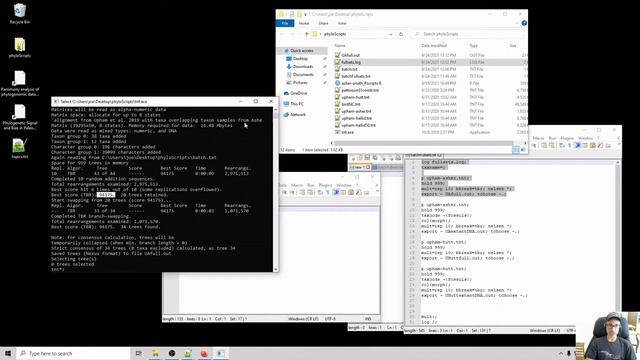Click Show All Characters in the front Notepad++ toolbar

pos(328,192)
